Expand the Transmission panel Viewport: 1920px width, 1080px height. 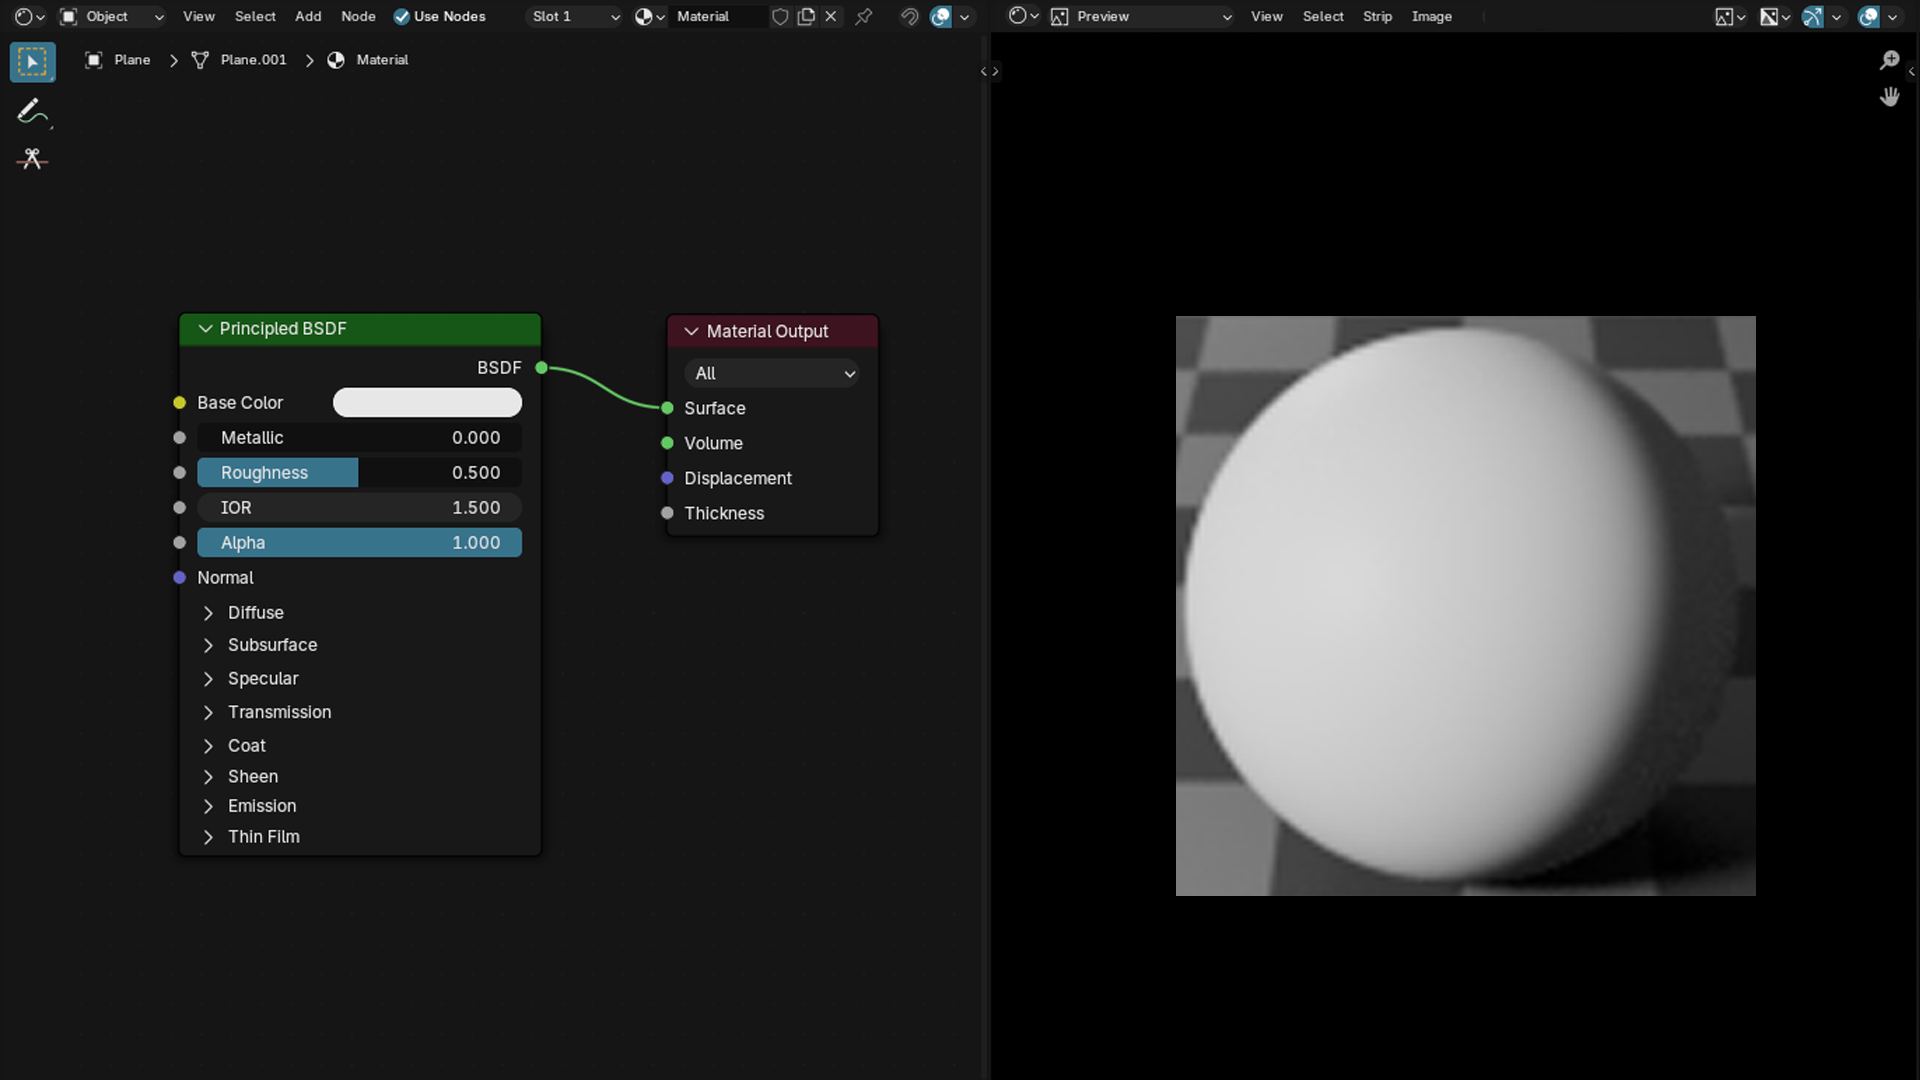pos(208,712)
